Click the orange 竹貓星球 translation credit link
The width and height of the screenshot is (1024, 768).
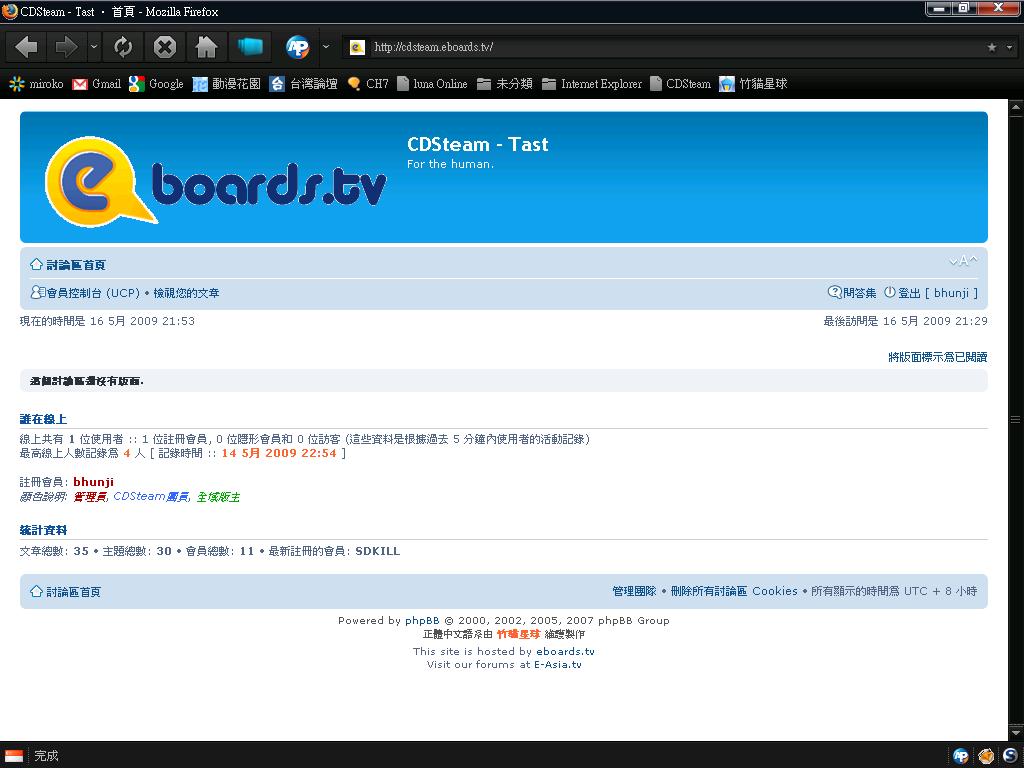519,634
